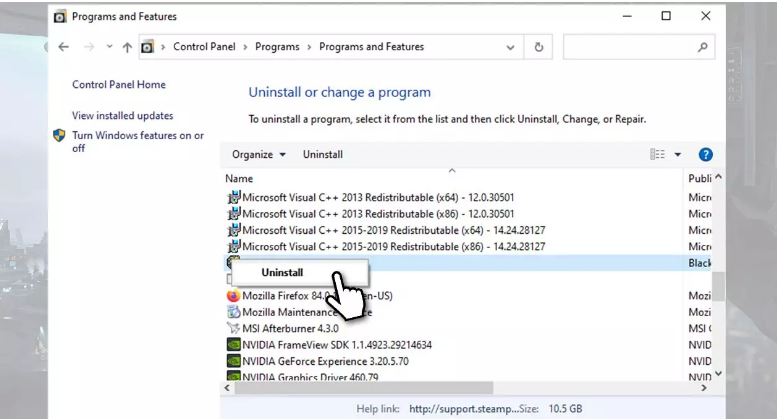The width and height of the screenshot is (777, 419).
Task: Choose Uninstall in the context menu
Action: tap(282, 272)
